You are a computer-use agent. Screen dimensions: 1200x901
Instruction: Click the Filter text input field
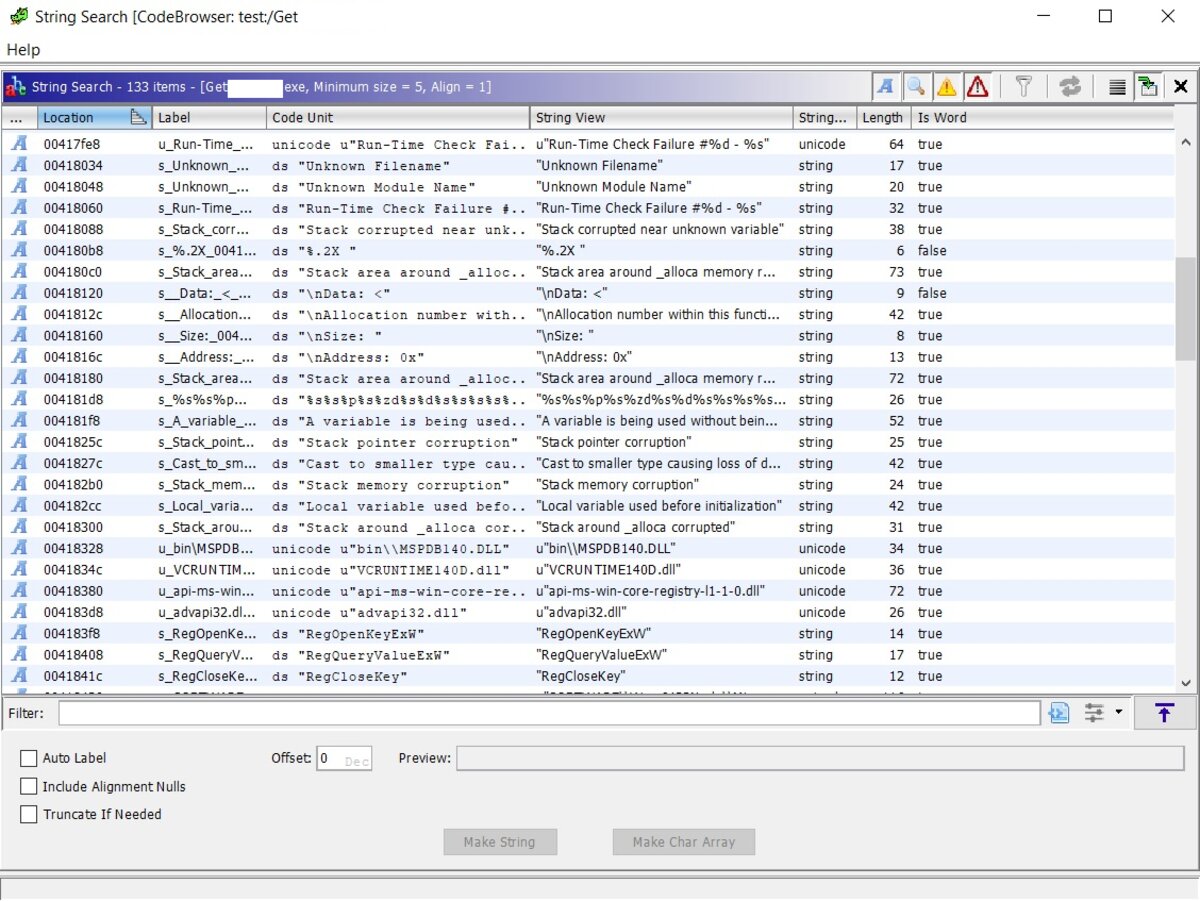tap(549, 713)
